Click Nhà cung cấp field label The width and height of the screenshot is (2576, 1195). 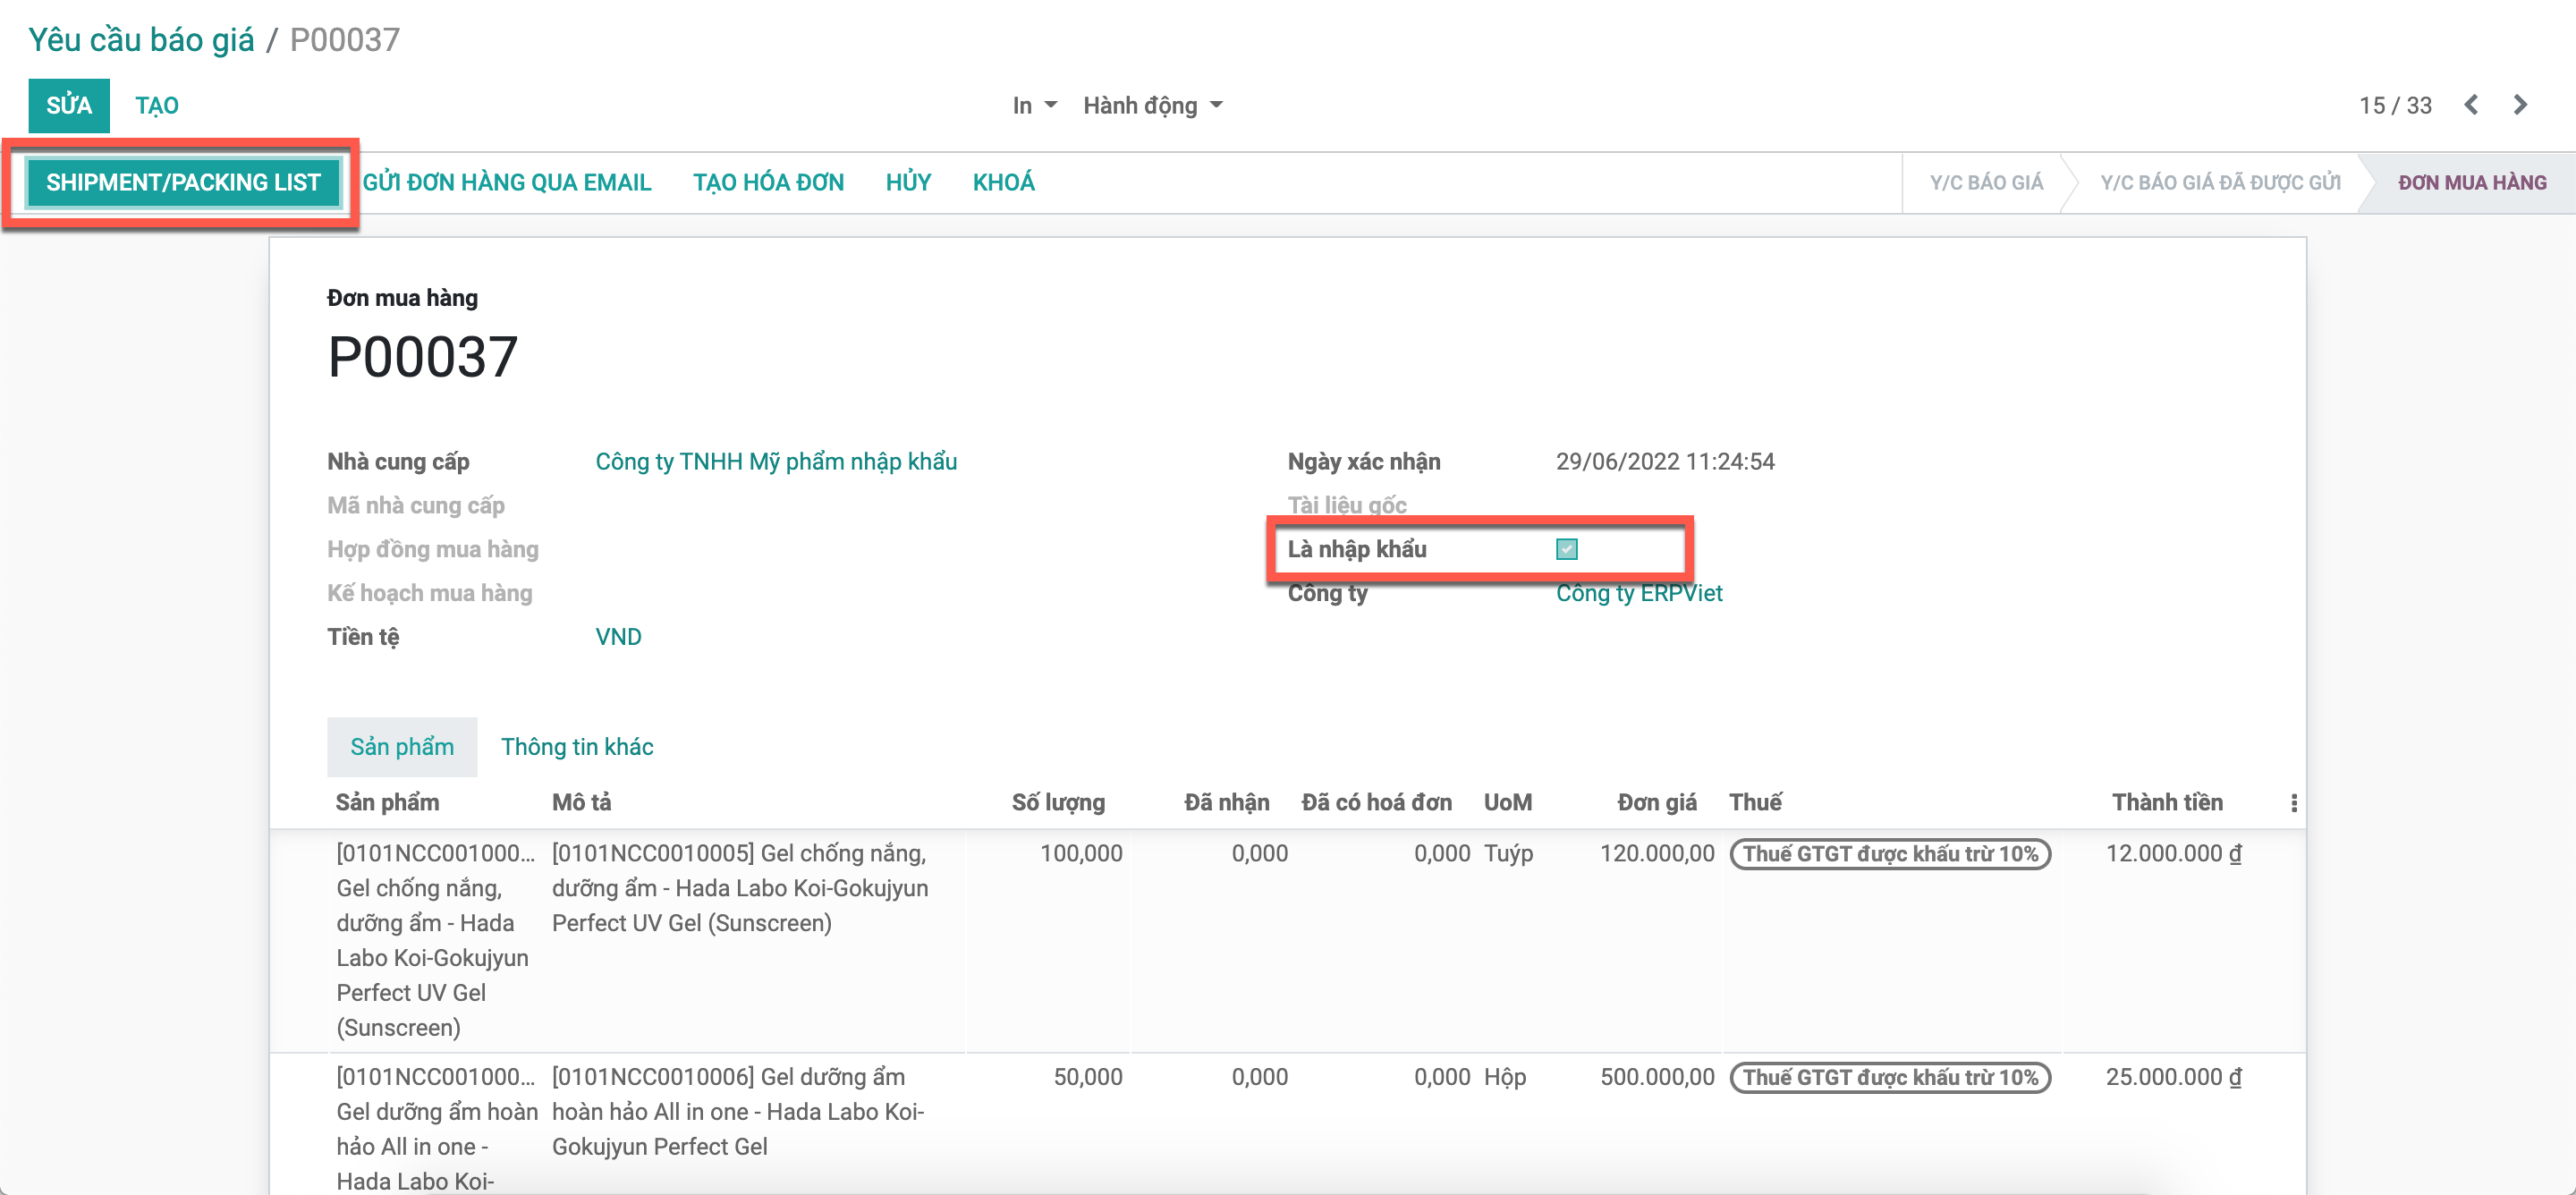click(398, 462)
